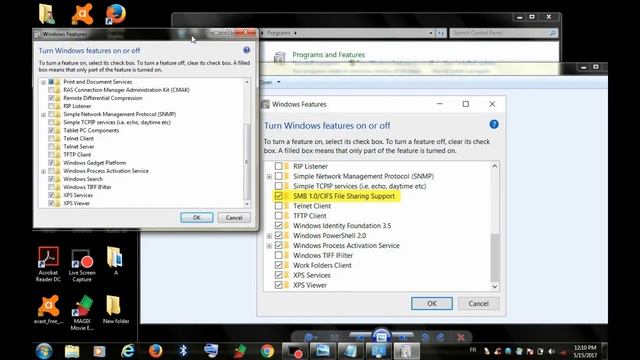Expand Windows Process Activation Service in the right dialog

click(269, 246)
